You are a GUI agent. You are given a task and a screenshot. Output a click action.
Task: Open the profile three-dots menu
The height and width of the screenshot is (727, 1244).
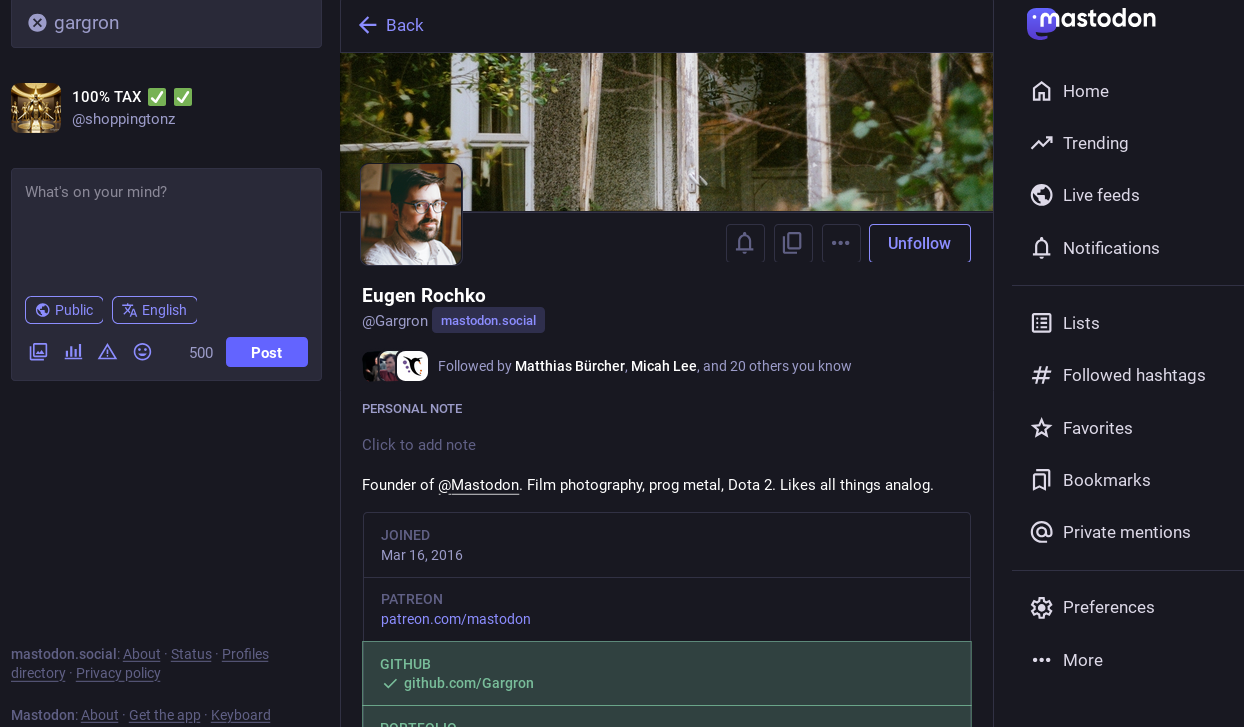[x=841, y=243]
